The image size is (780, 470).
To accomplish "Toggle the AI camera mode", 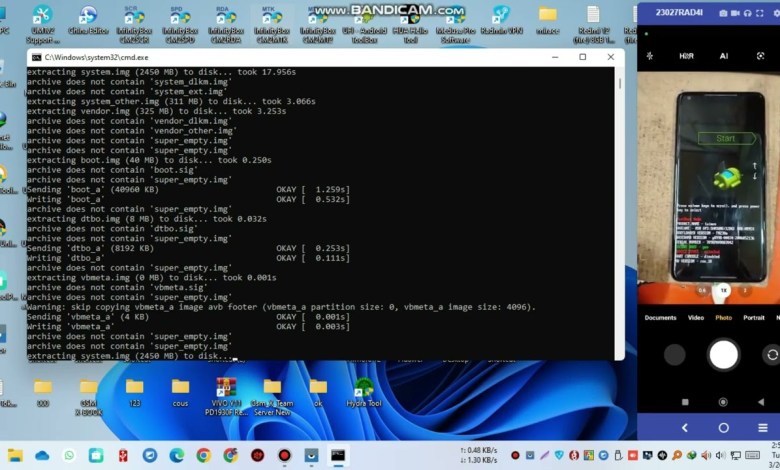I will 724,56.
